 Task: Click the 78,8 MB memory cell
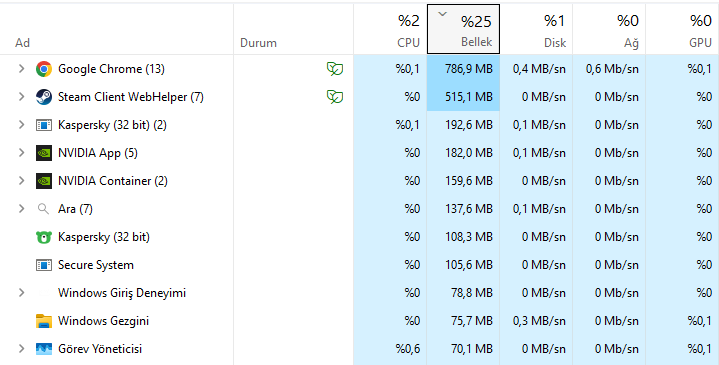463,293
